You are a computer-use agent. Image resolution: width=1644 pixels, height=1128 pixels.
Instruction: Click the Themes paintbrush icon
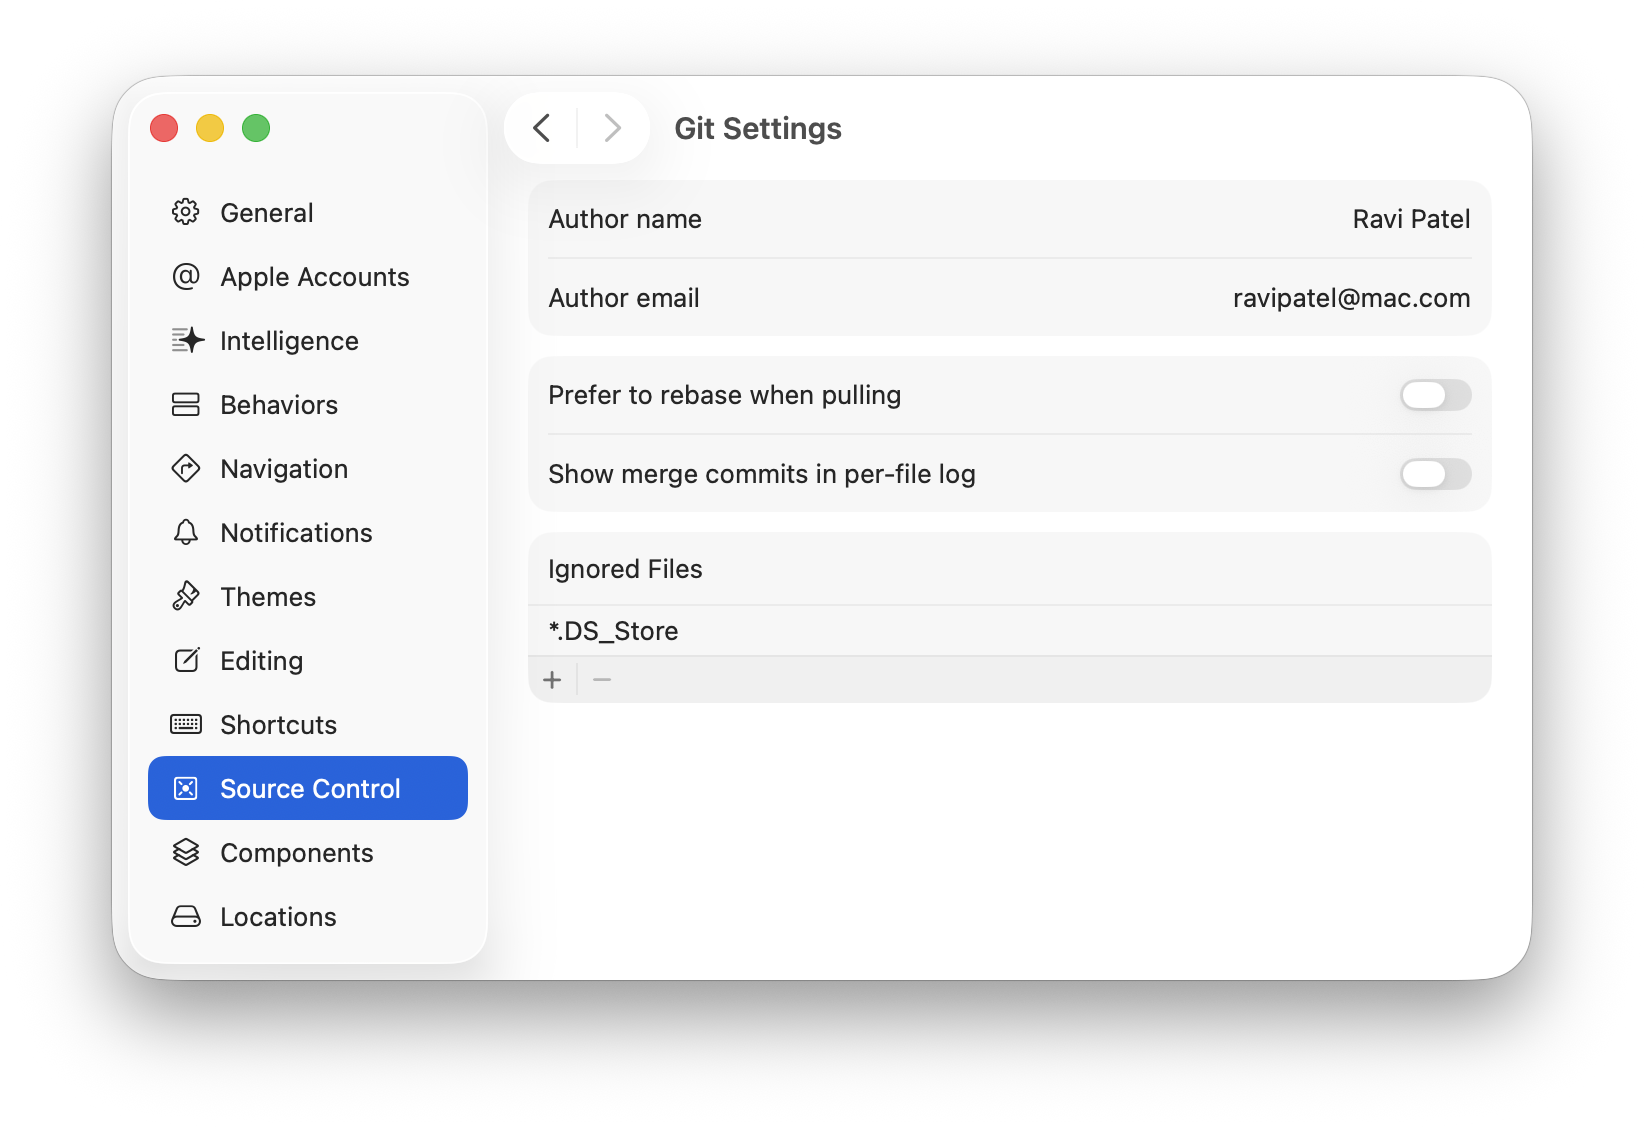coord(186,596)
